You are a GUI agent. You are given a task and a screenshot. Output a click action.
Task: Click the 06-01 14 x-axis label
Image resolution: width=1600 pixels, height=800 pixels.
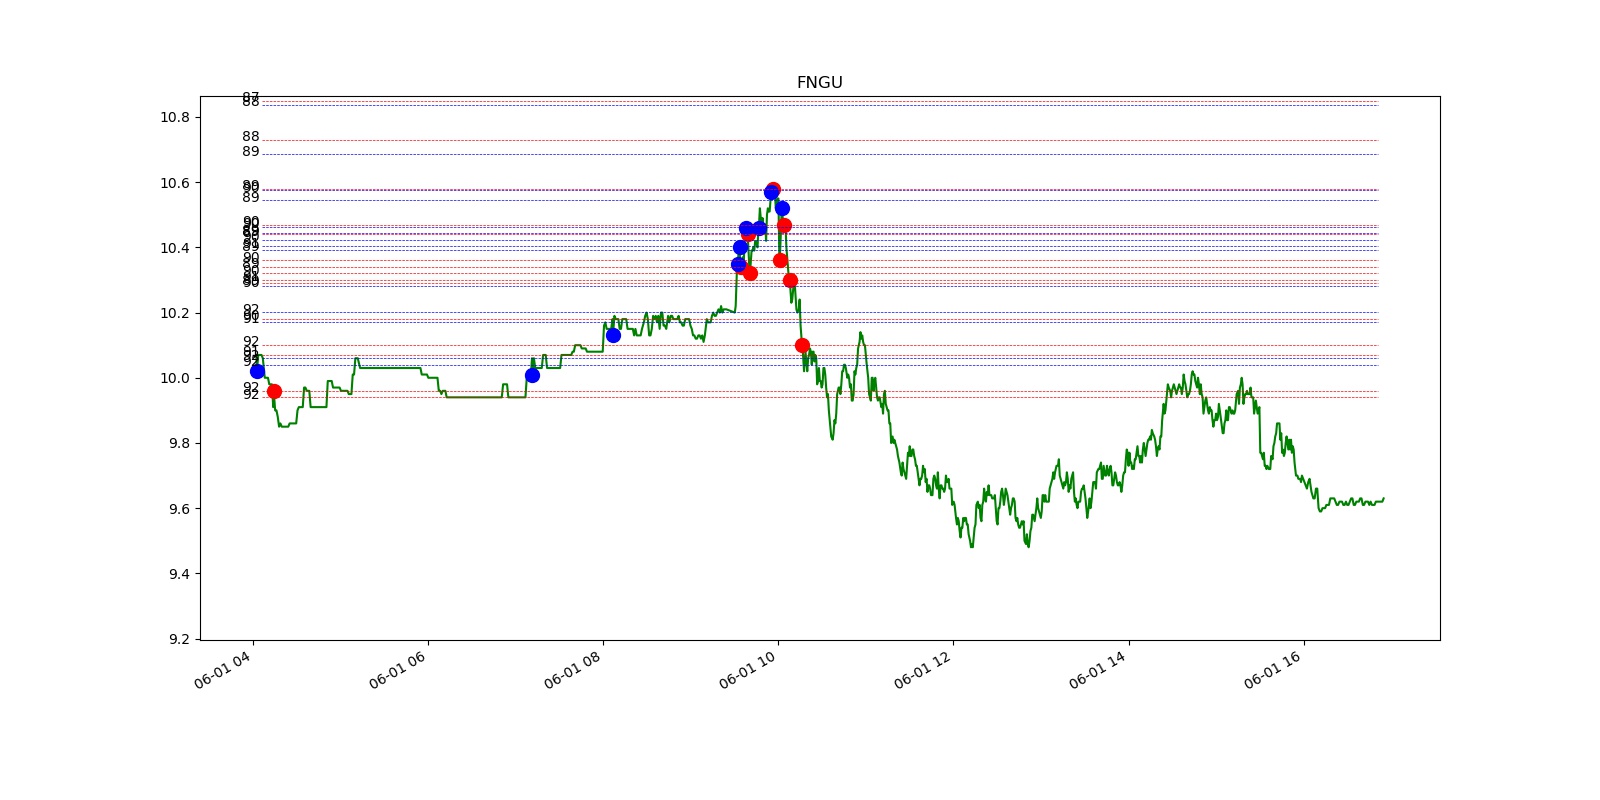tap(1097, 669)
